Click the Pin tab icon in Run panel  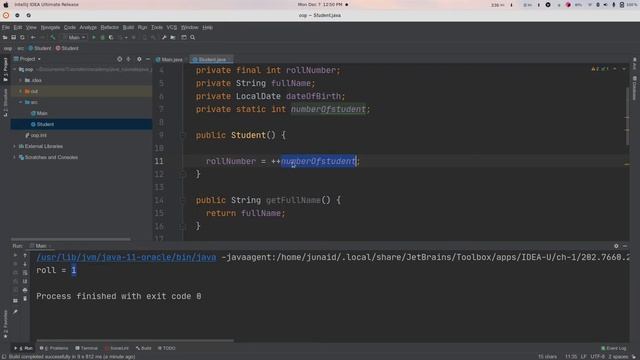click(x=16, y=312)
